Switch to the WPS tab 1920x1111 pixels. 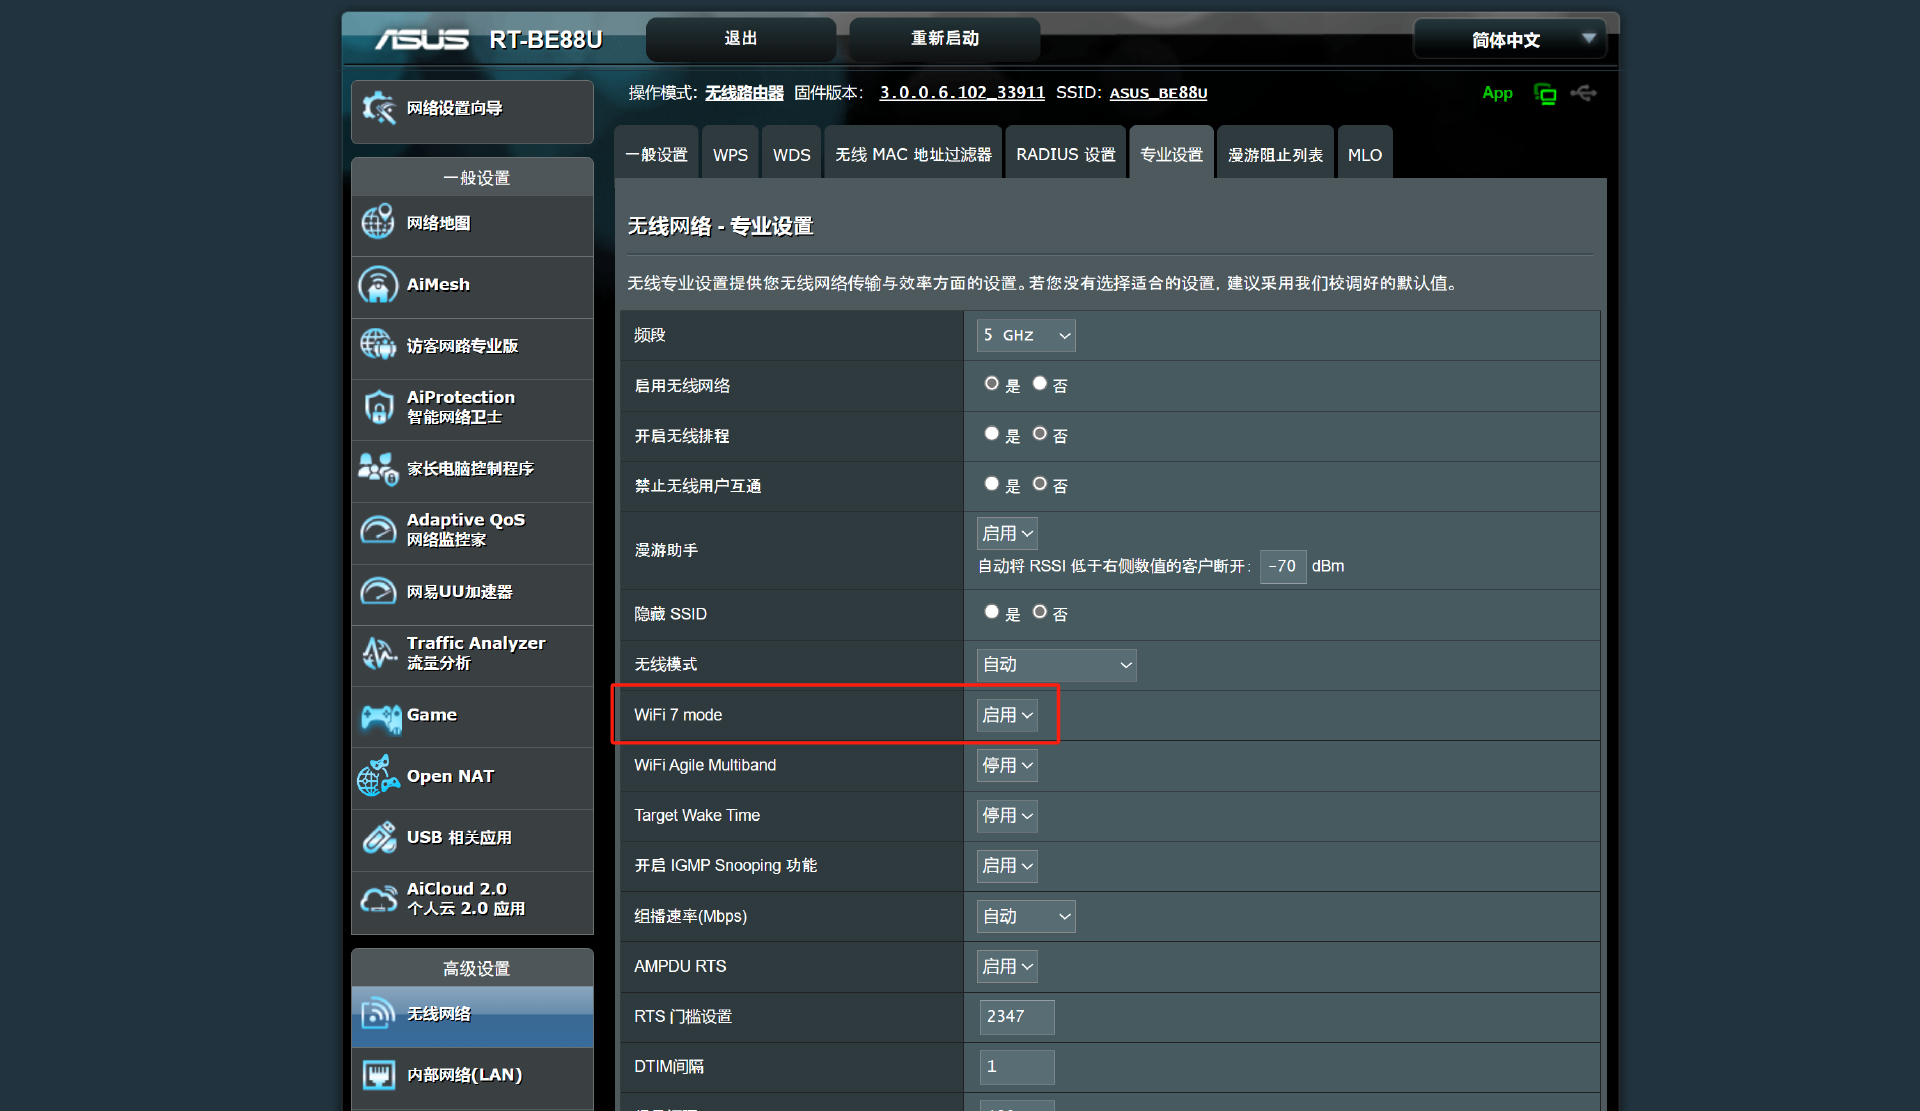point(730,155)
